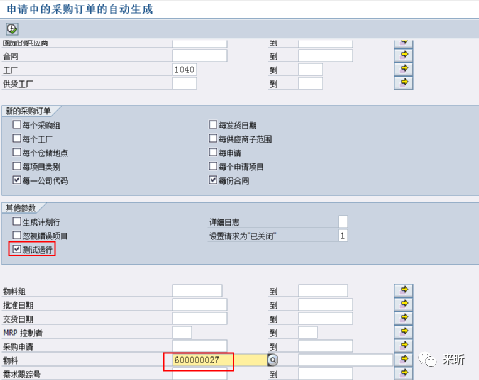Check the 每发货日期 checkbox

coord(213,125)
